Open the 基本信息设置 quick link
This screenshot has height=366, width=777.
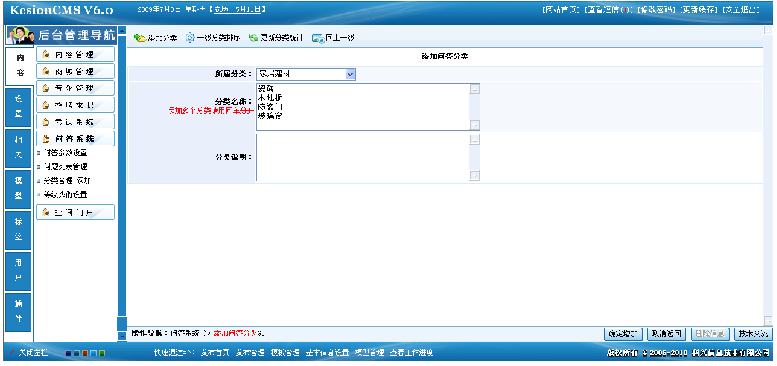tap(327, 353)
